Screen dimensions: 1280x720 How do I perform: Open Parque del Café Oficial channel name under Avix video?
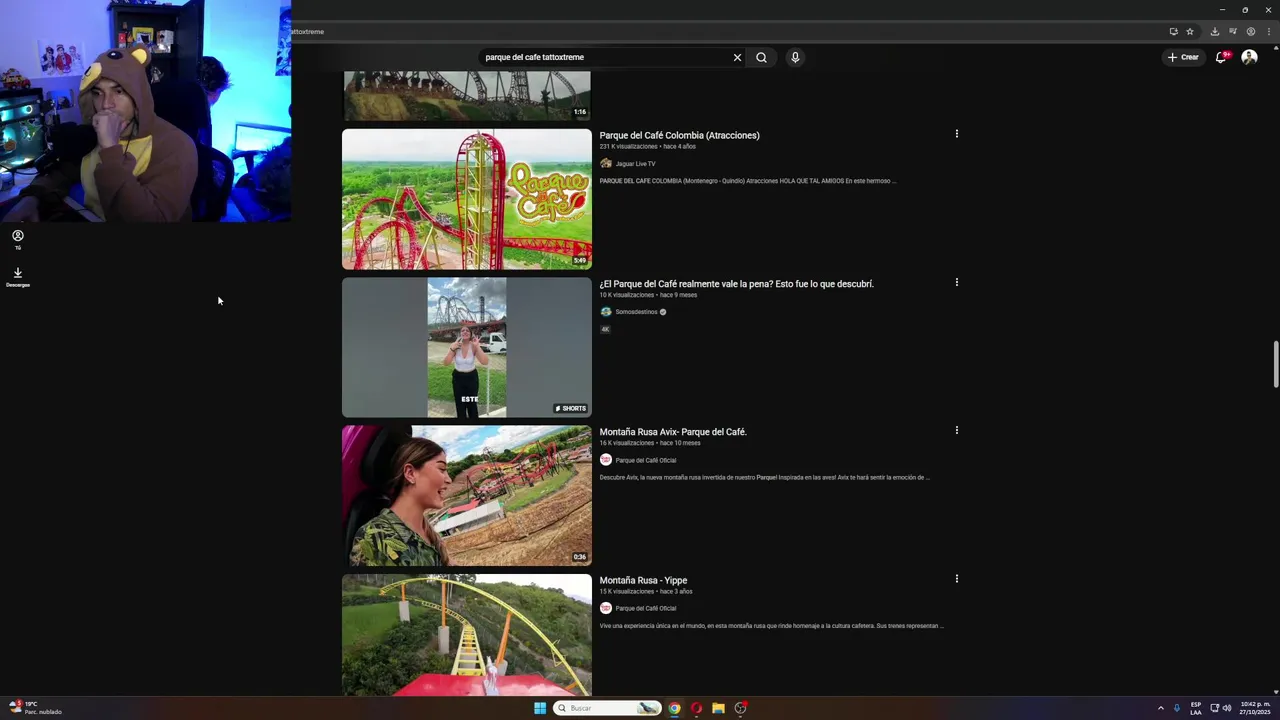[646, 460]
